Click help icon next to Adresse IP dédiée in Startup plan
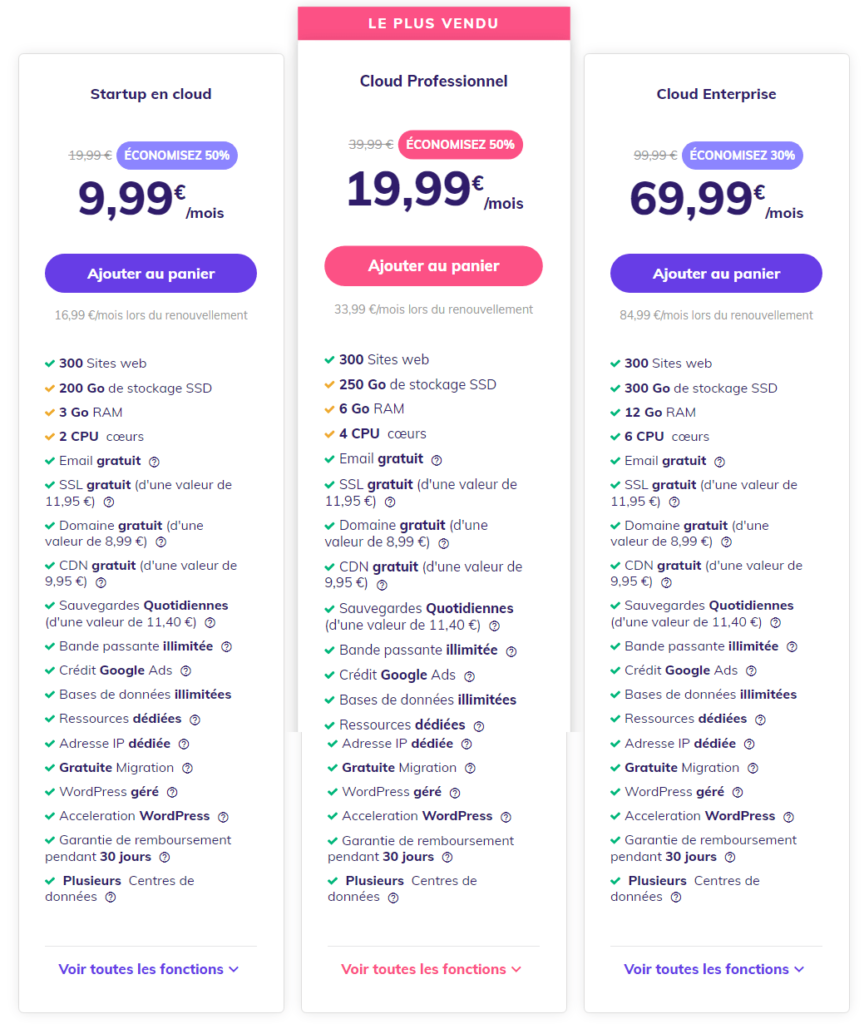This screenshot has height=1024, width=864. pyautogui.click(x=184, y=744)
